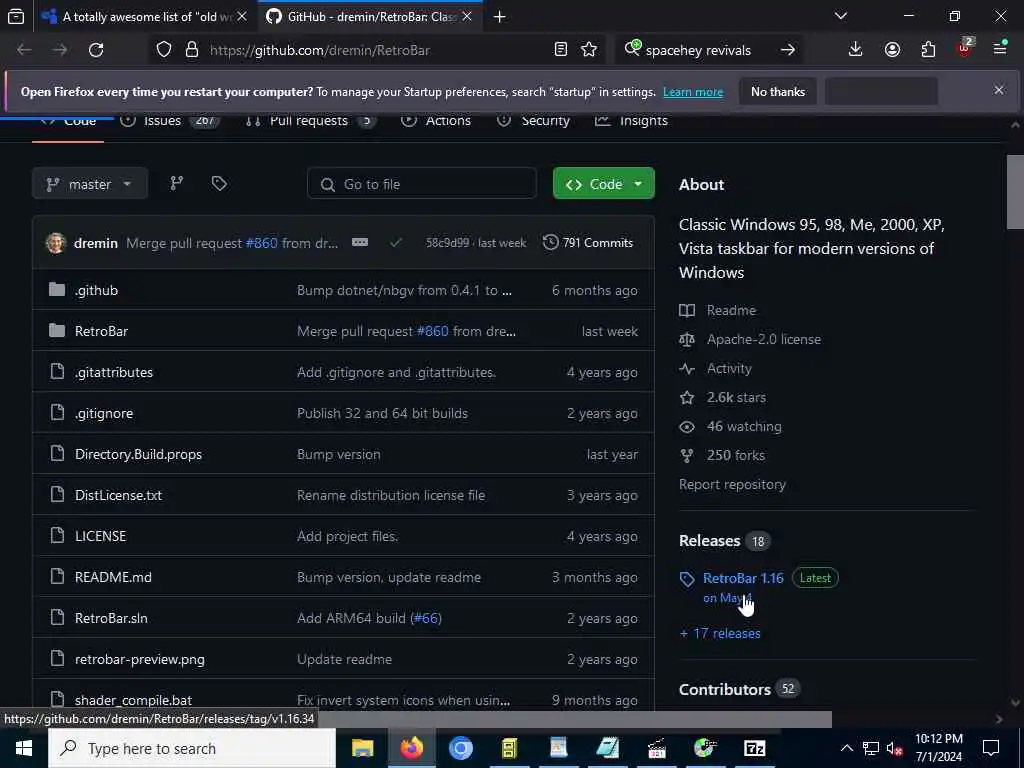Expand the commit message ellipsis
The height and width of the screenshot is (768, 1024).
tap(360, 242)
